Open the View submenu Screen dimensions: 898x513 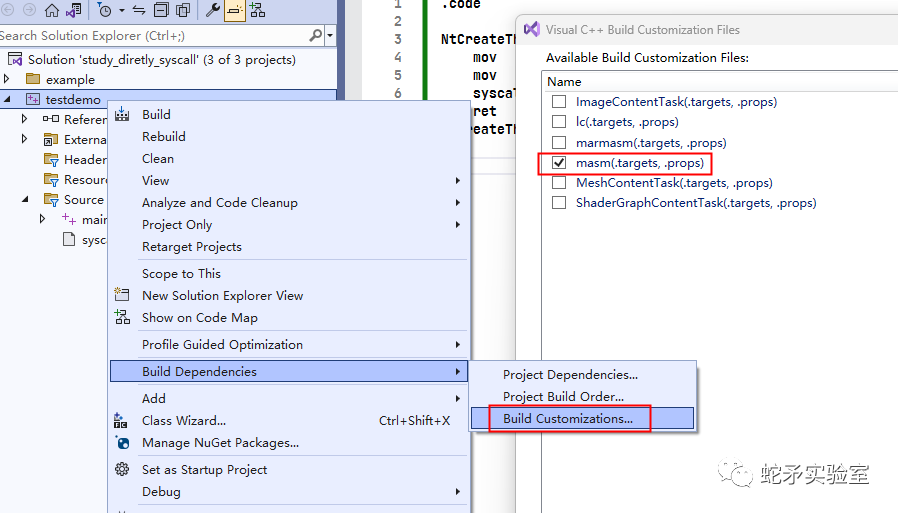[x=289, y=180]
